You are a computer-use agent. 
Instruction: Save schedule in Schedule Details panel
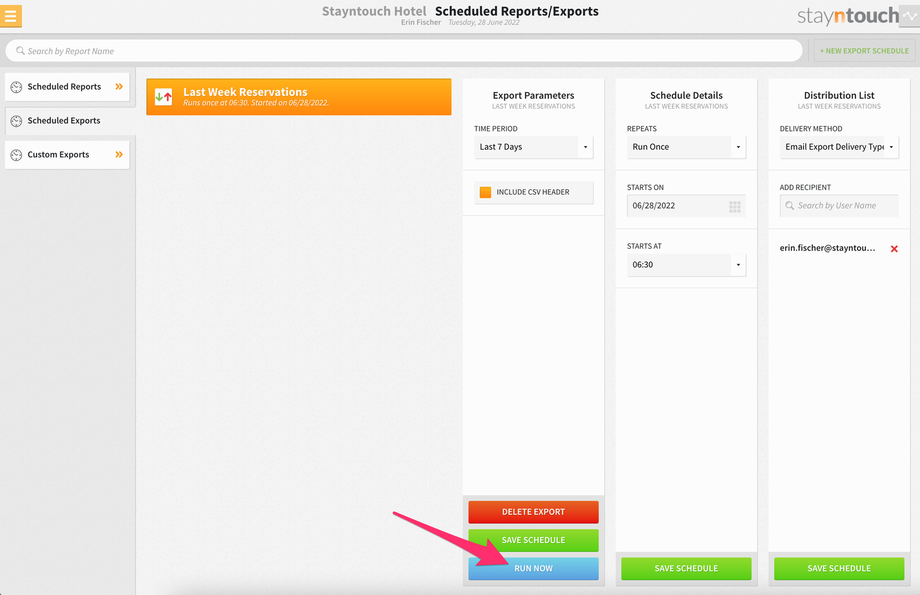pos(686,568)
